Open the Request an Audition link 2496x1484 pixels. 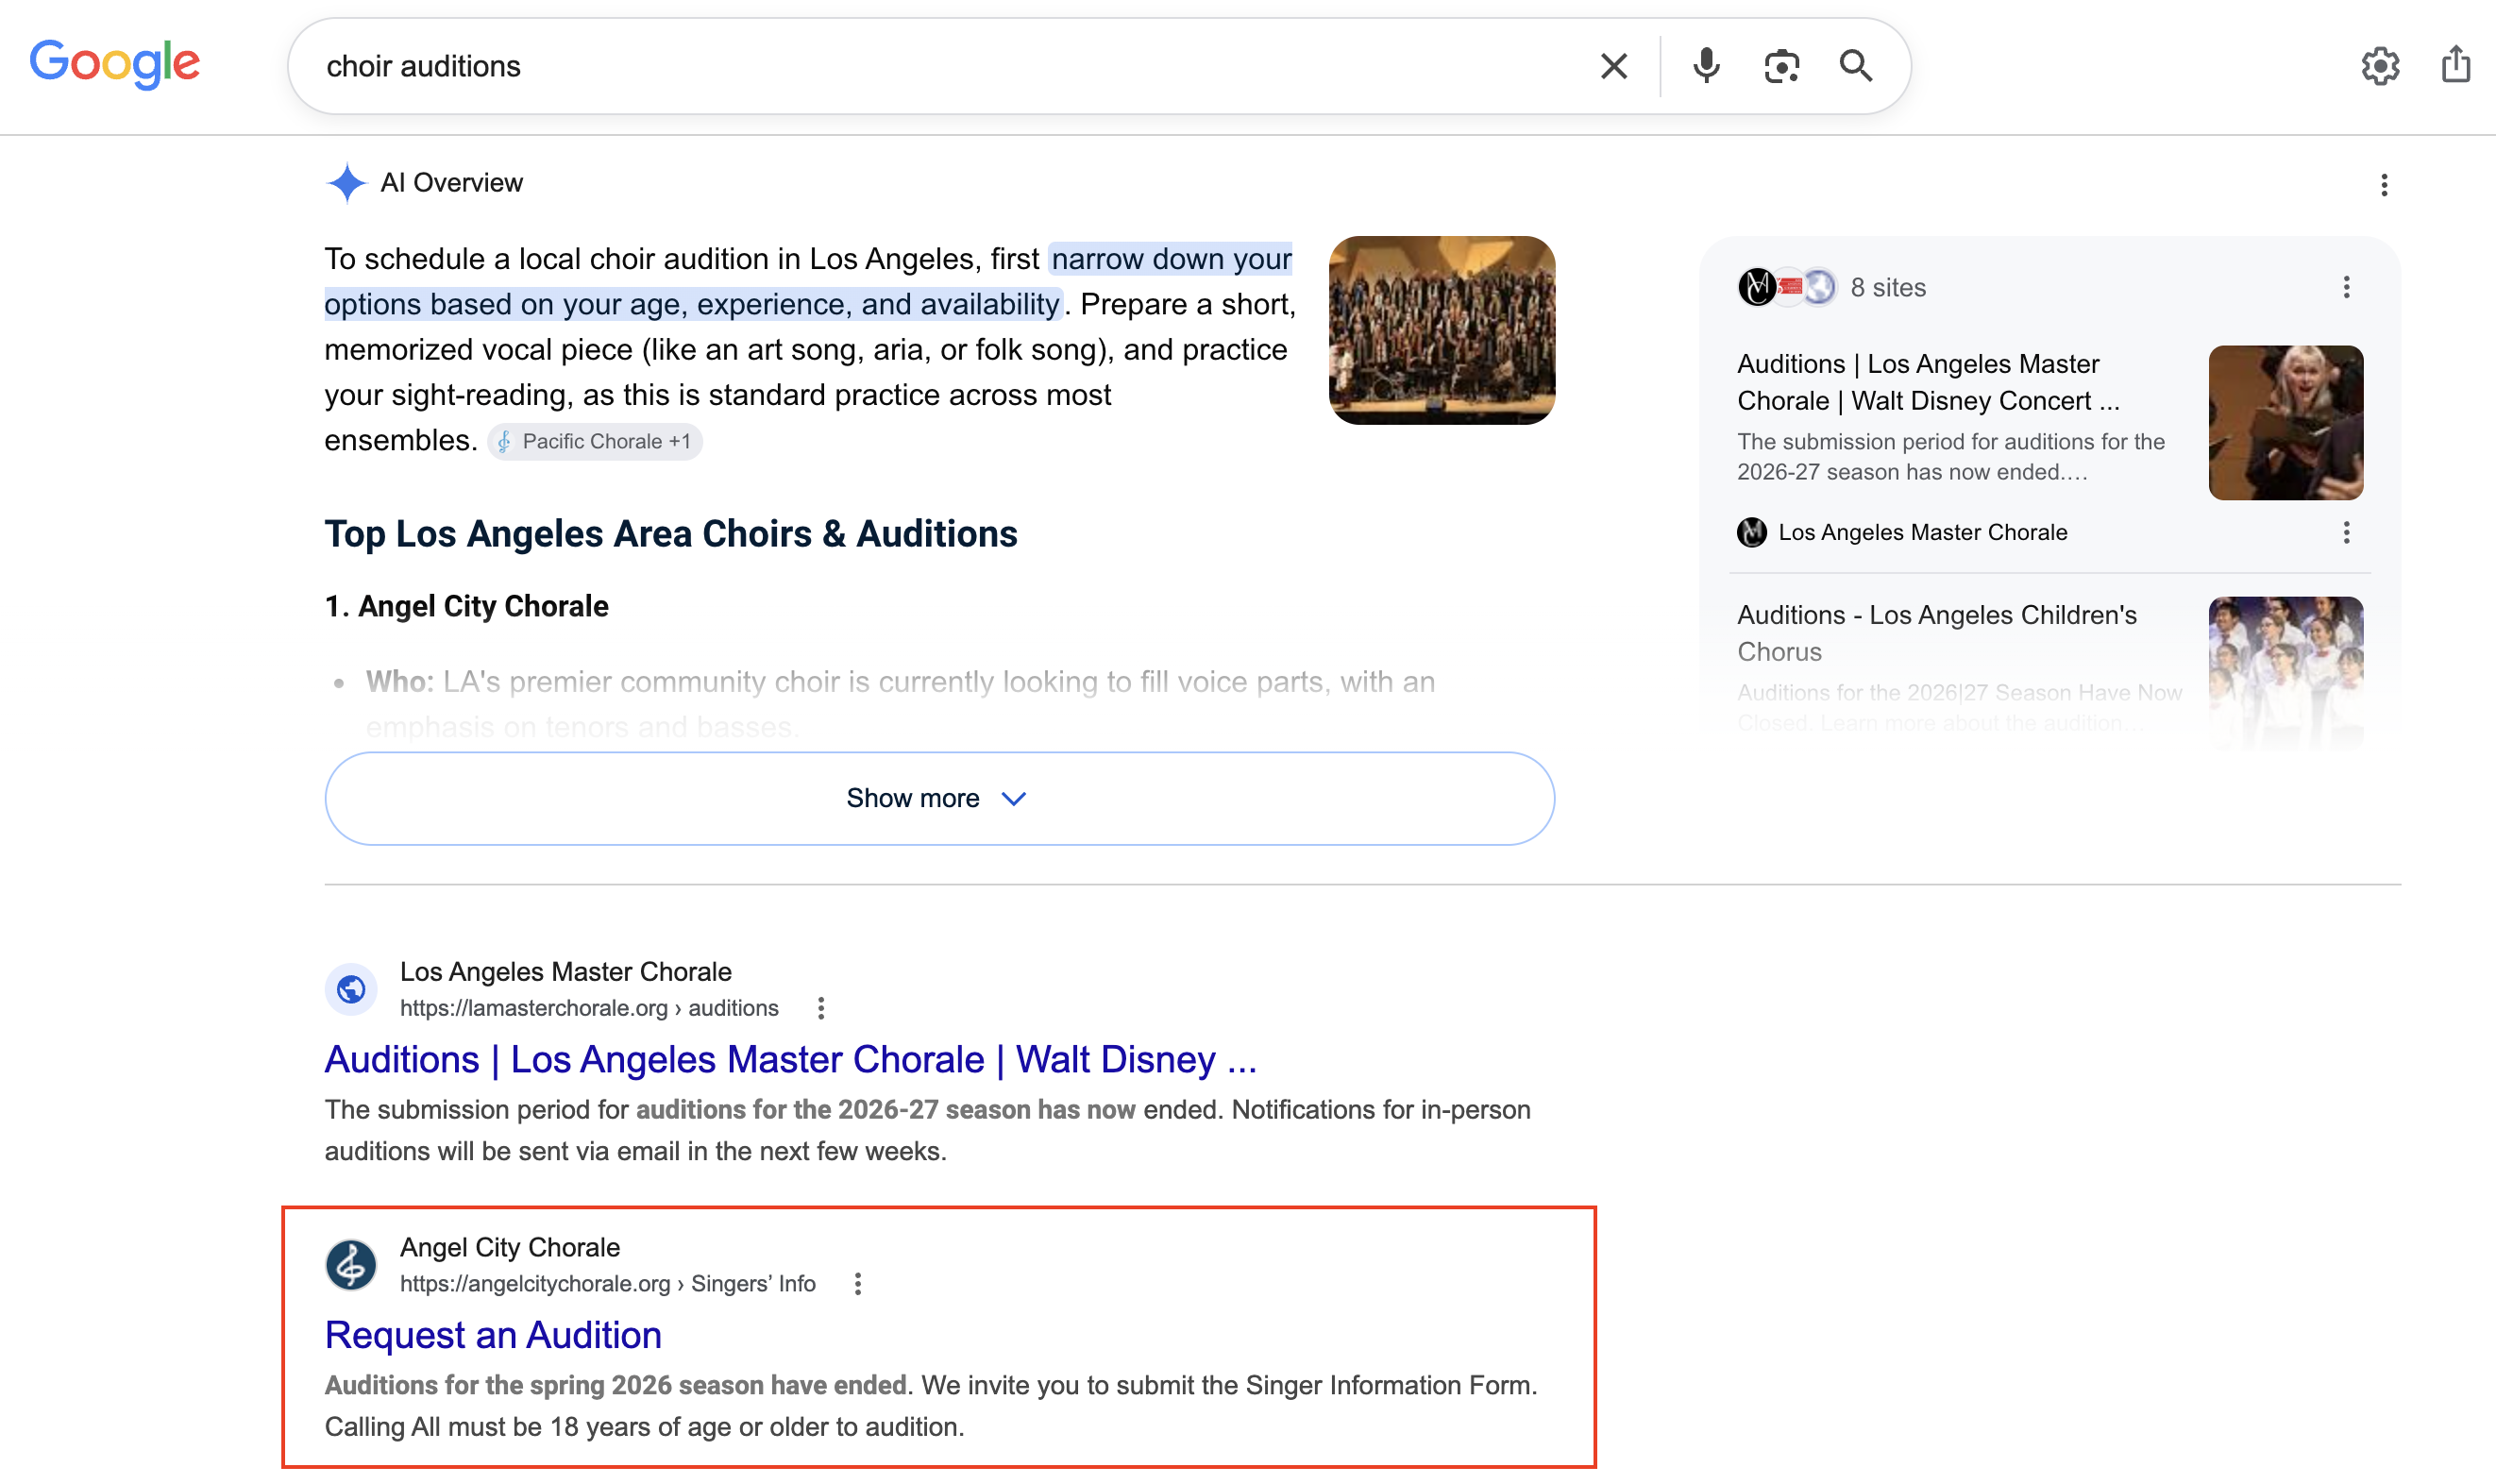[x=493, y=1335]
